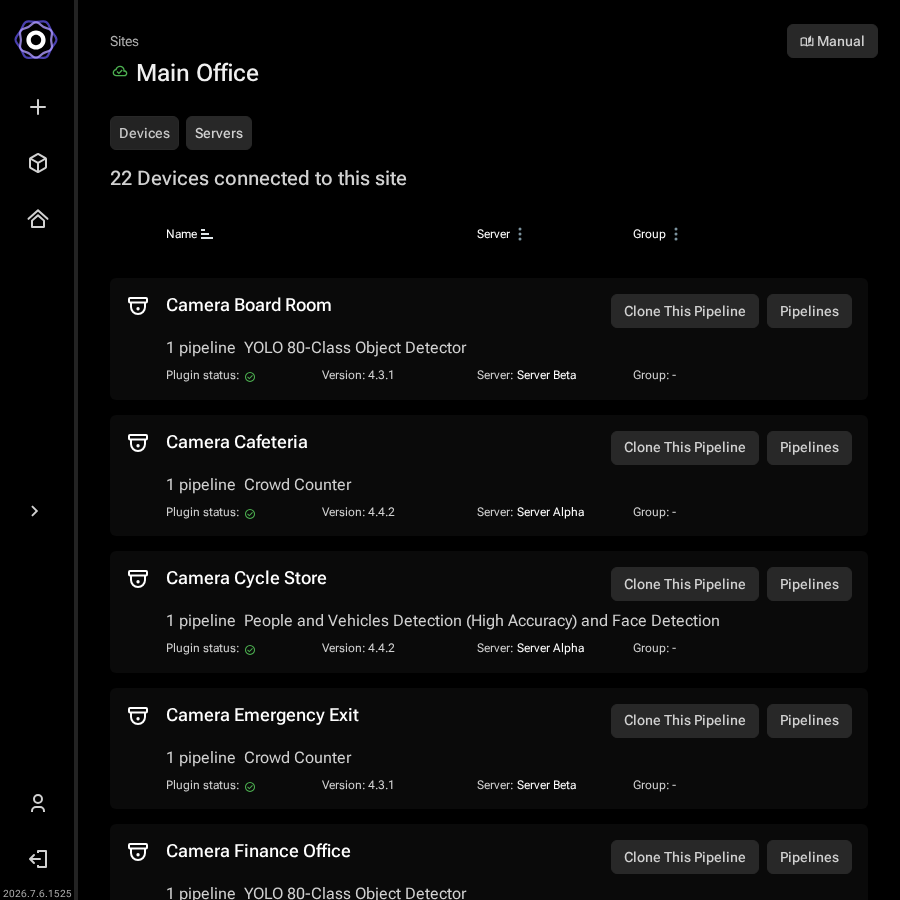The height and width of the screenshot is (900, 900).
Task: Select the Camera Cycle Store title
Action: coord(246,578)
